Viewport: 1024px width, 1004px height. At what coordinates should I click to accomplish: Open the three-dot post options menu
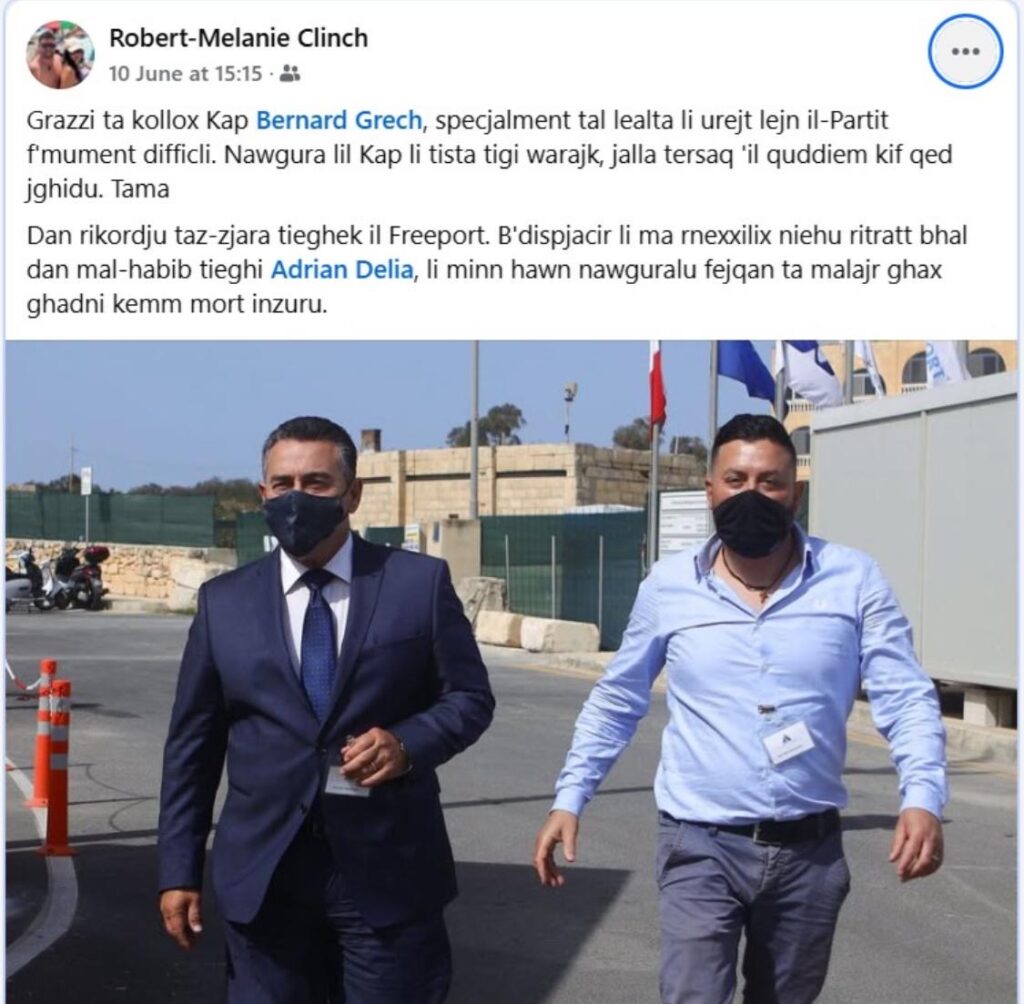[965, 52]
